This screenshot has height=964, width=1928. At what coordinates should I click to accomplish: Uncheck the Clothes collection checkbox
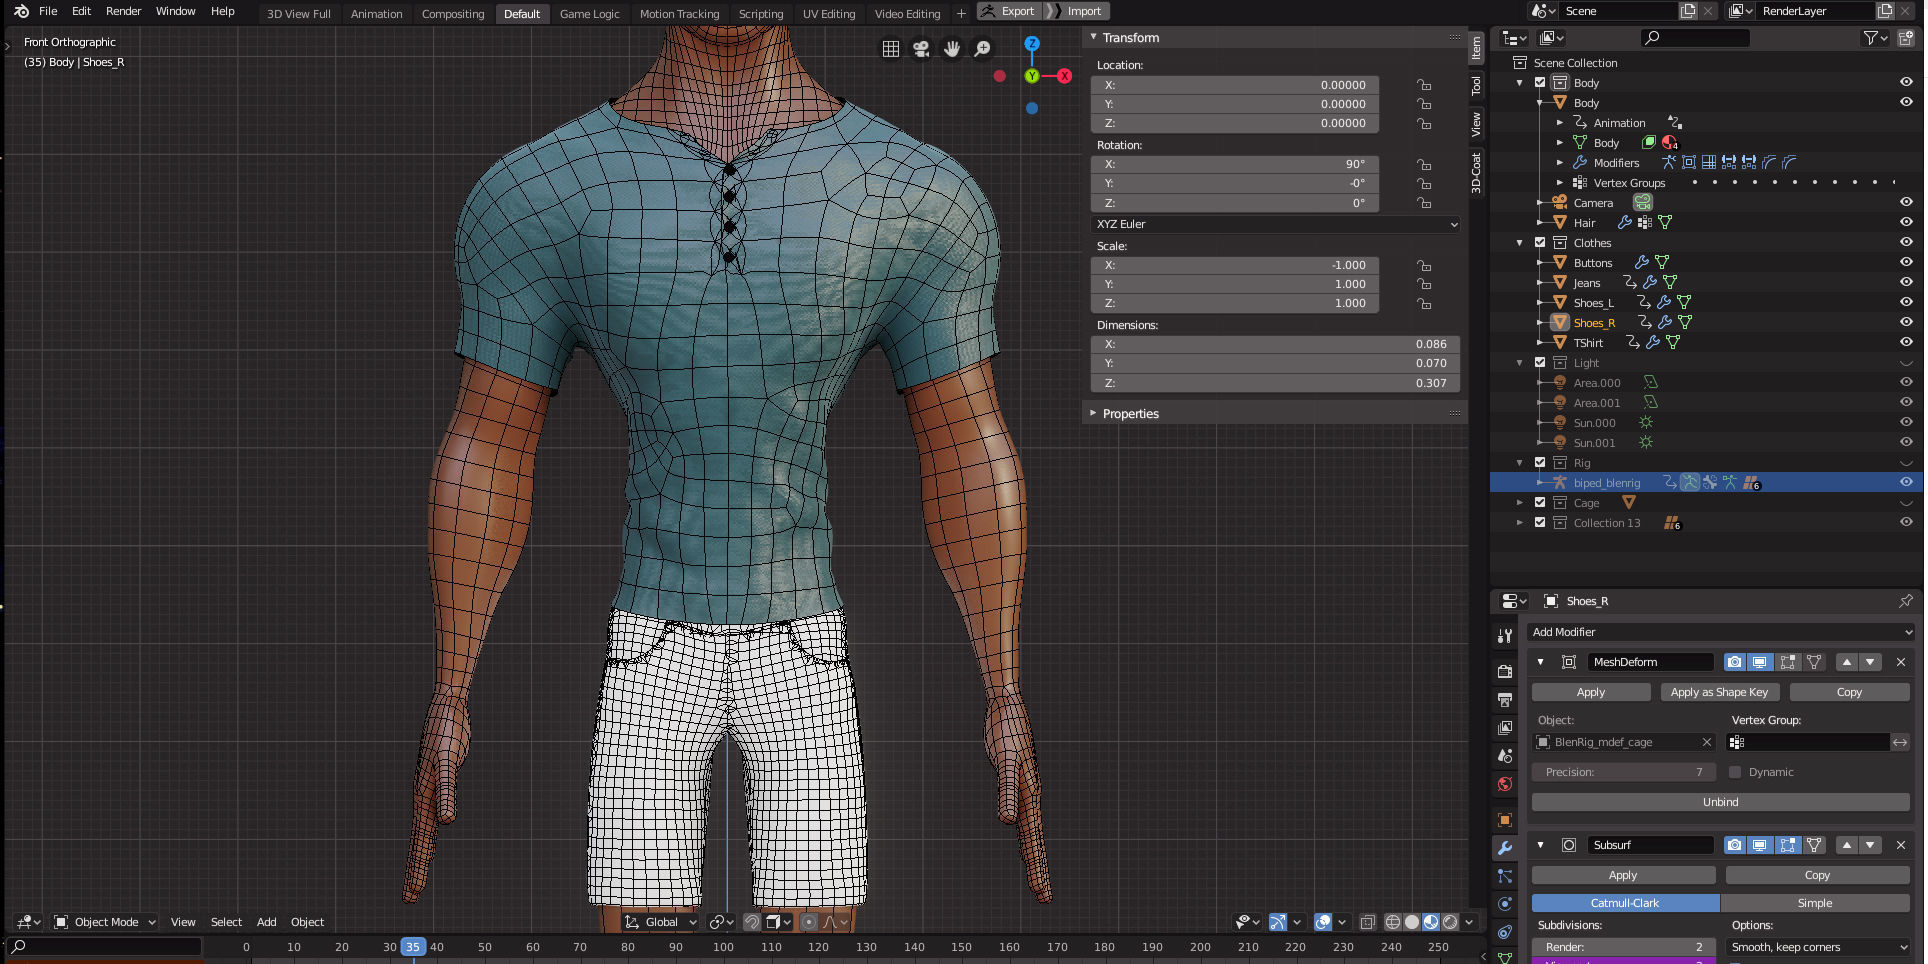(1540, 242)
